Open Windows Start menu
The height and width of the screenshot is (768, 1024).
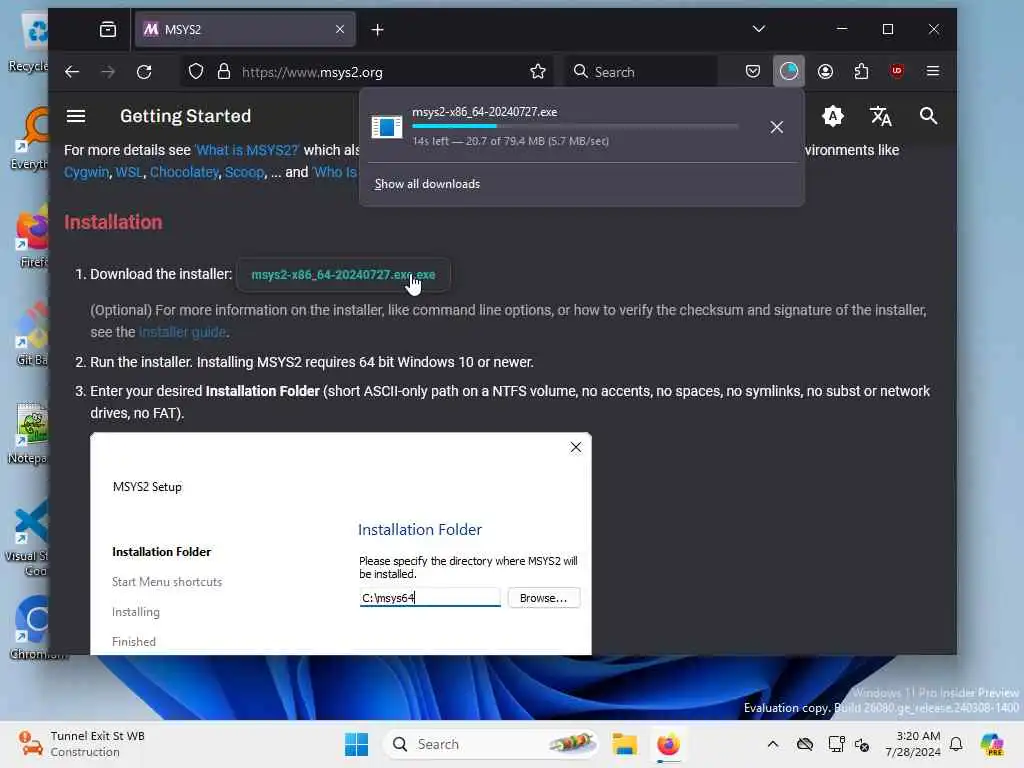357,744
